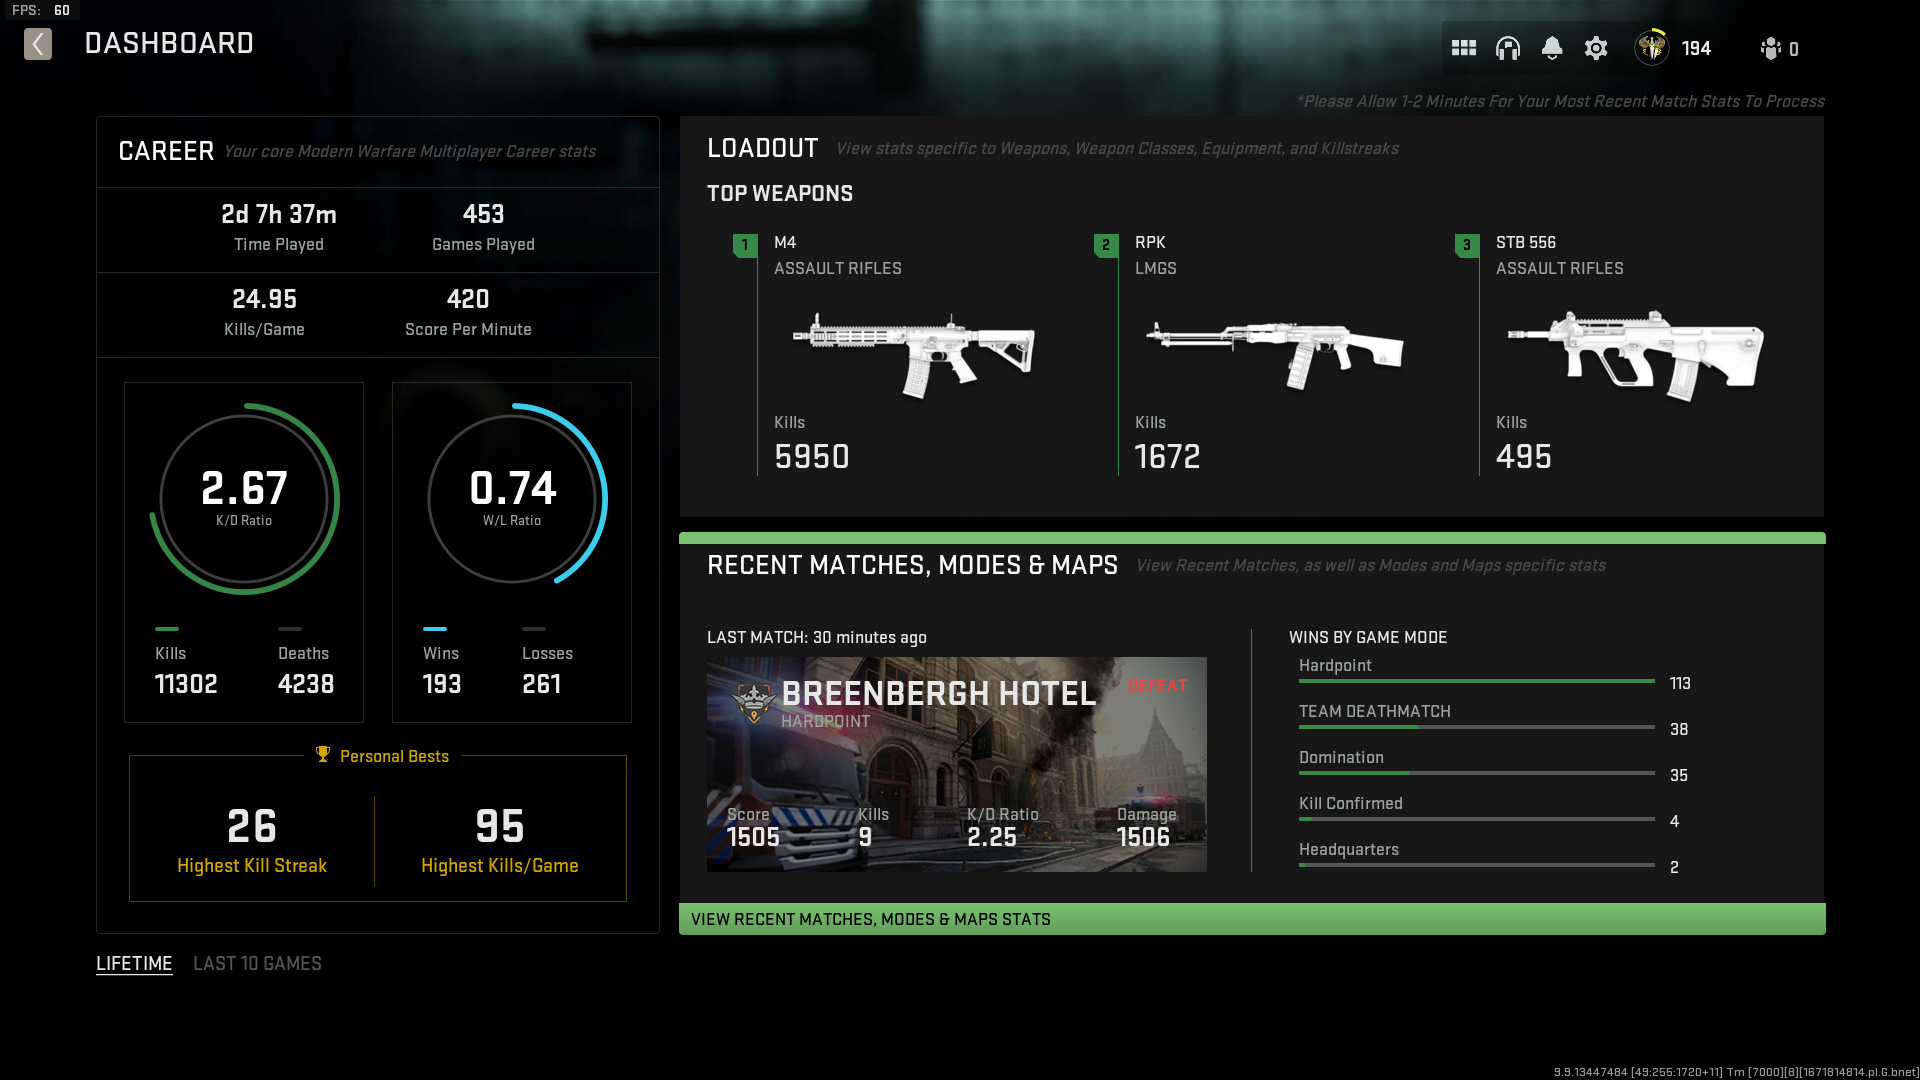This screenshot has height=1080, width=1920.
Task: Click the rank 2 green badge
Action: pyautogui.click(x=1106, y=245)
